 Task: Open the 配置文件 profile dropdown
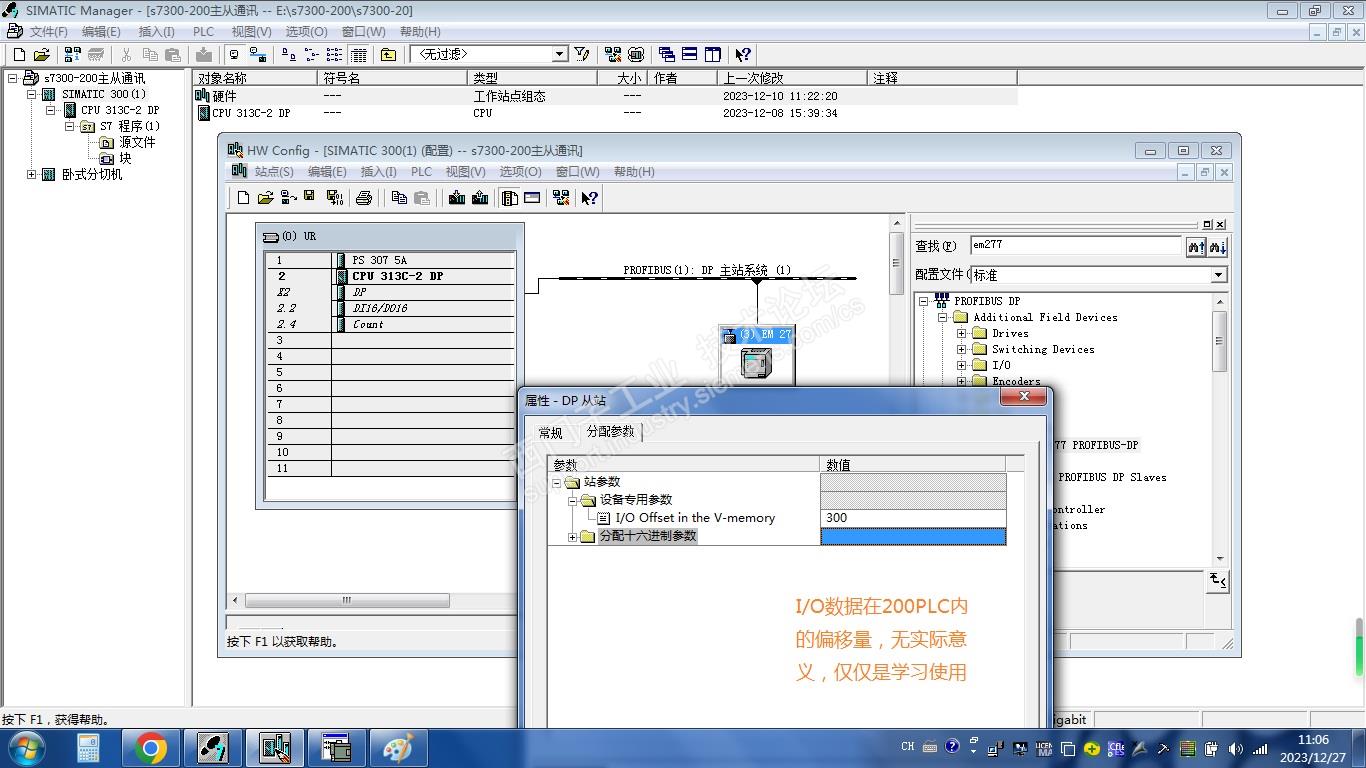click(x=1218, y=275)
